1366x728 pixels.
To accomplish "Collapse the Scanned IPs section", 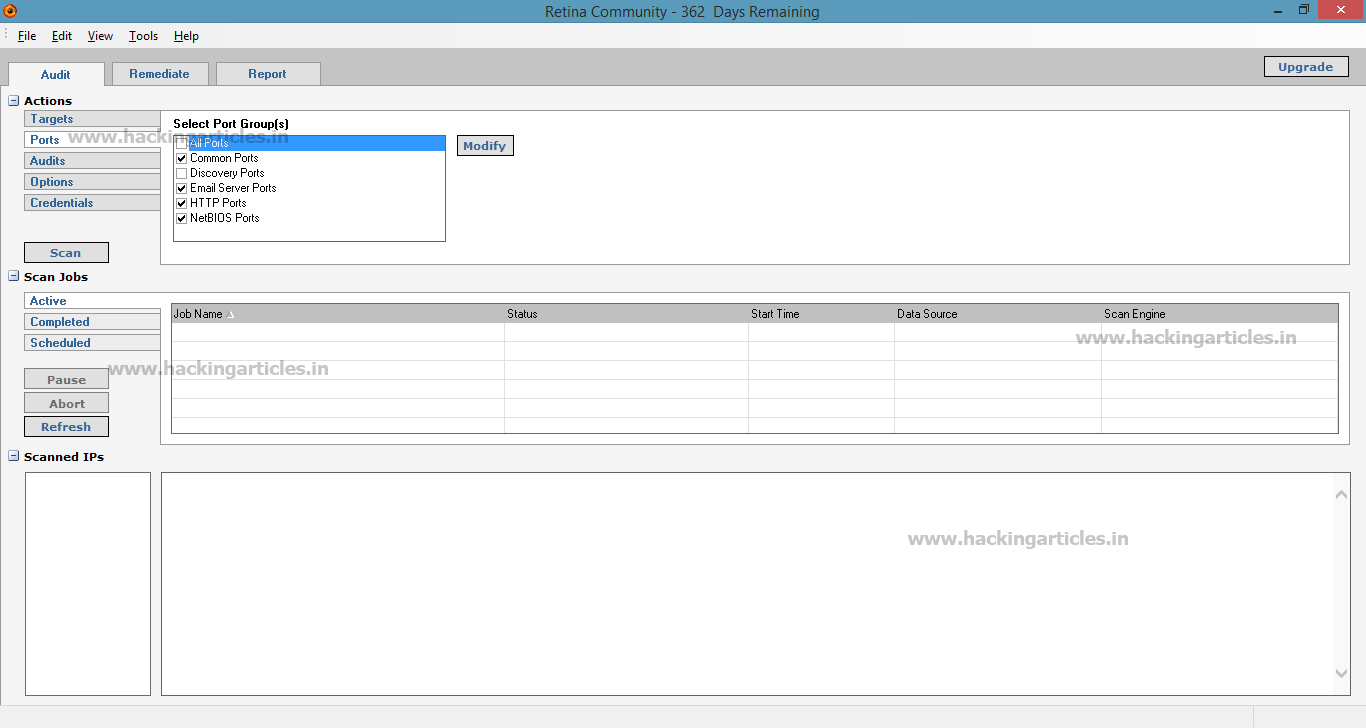I will tap(14, 457).
